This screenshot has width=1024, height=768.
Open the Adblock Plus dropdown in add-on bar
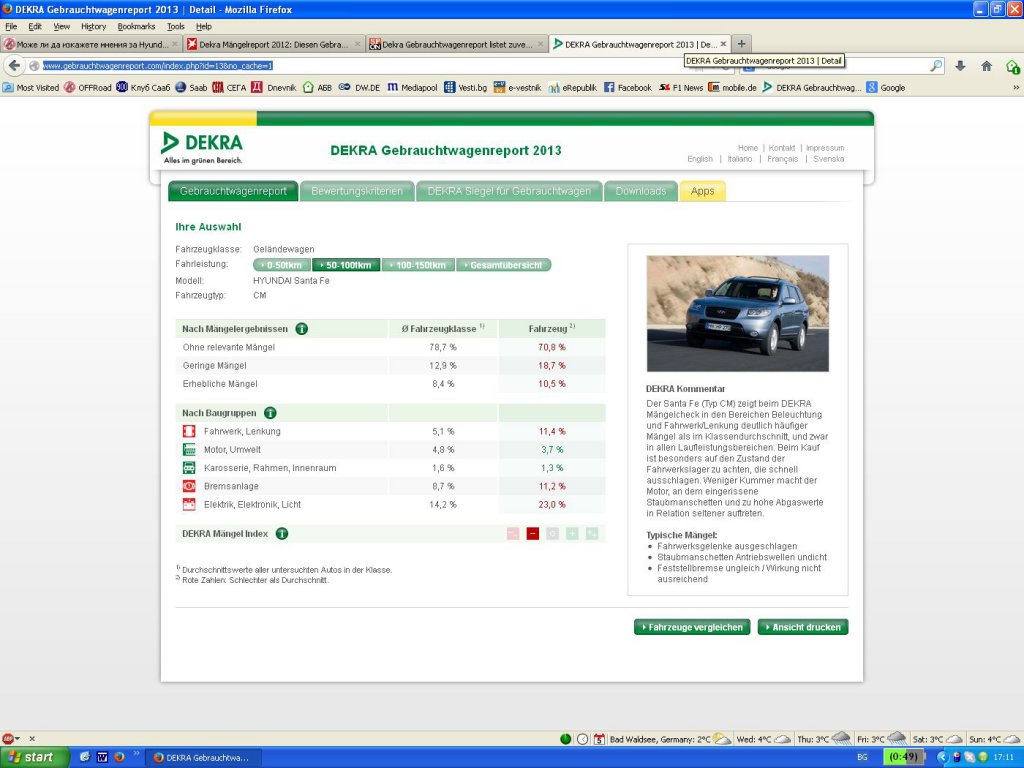pos(18,739)
